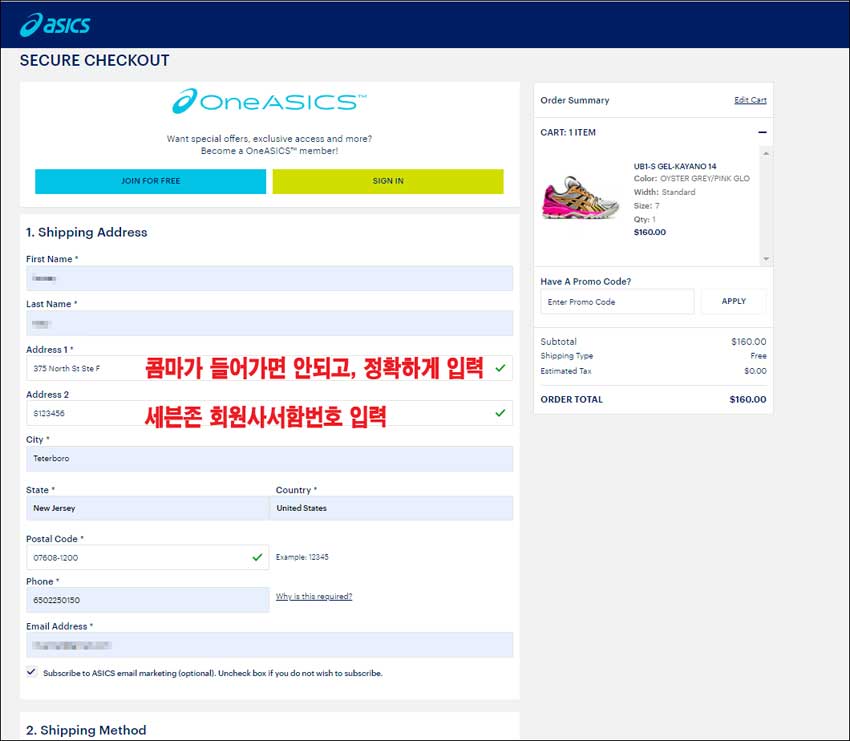Click the Postal Code input field
The image size is (850, 741).
(147, 557)
